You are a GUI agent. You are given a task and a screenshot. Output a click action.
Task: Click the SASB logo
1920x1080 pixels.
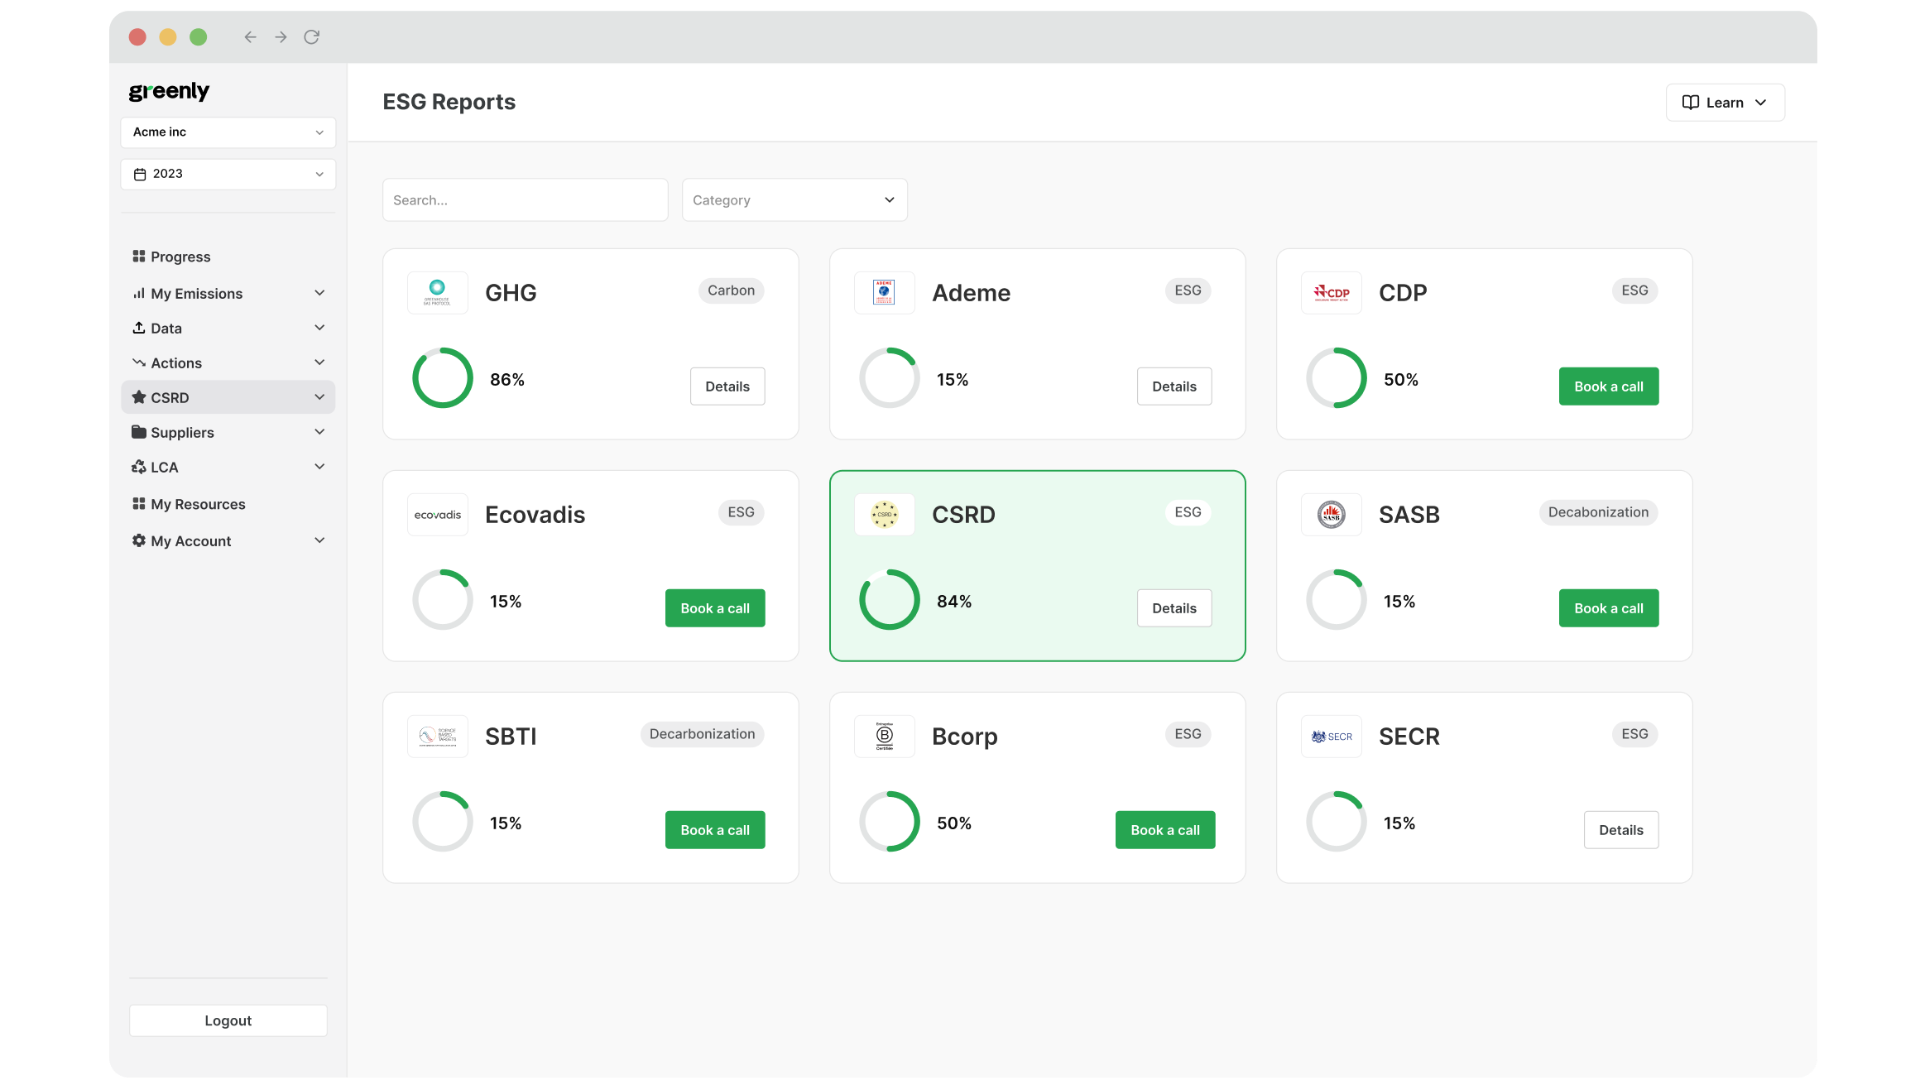coord(1331,515)
